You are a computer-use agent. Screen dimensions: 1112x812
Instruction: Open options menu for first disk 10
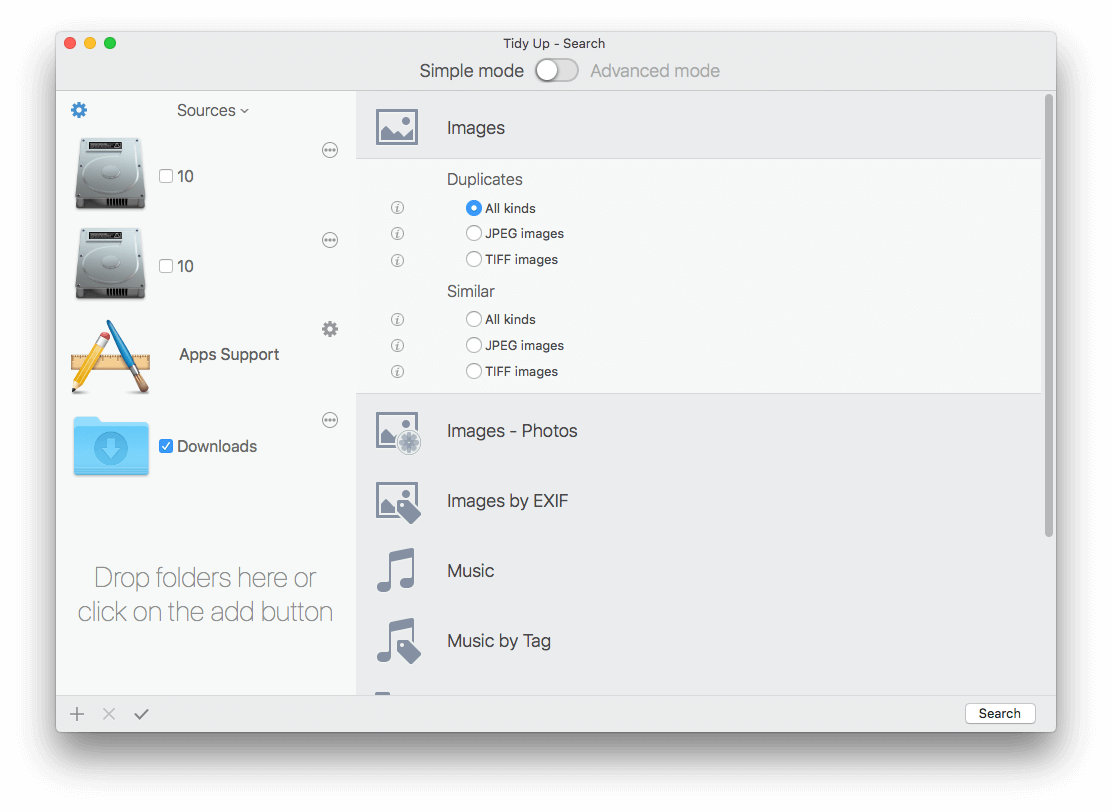tap(330, 150)
